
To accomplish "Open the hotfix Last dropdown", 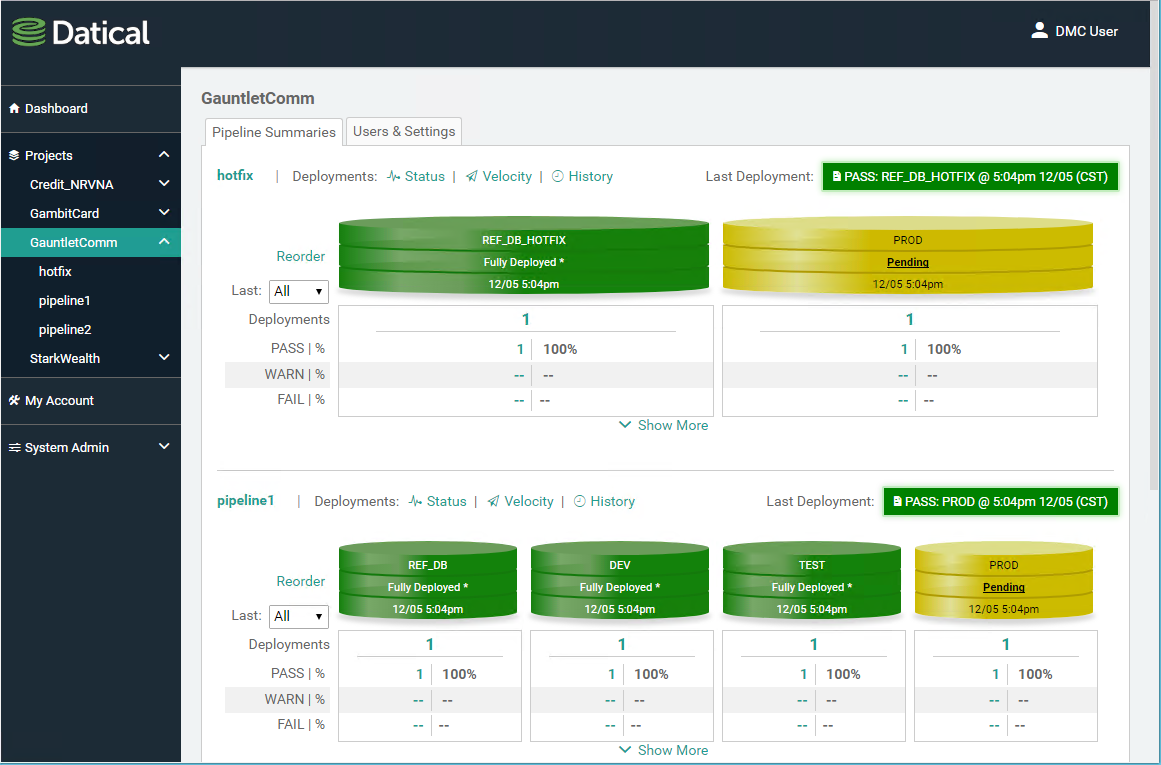I will (299, 291).
